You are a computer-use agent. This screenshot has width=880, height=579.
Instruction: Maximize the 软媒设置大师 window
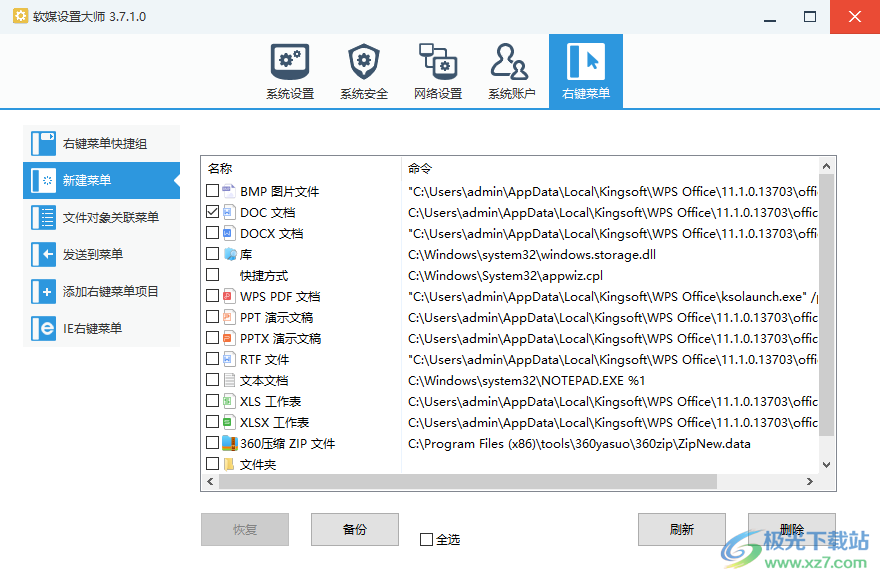(x=810, y=17)
